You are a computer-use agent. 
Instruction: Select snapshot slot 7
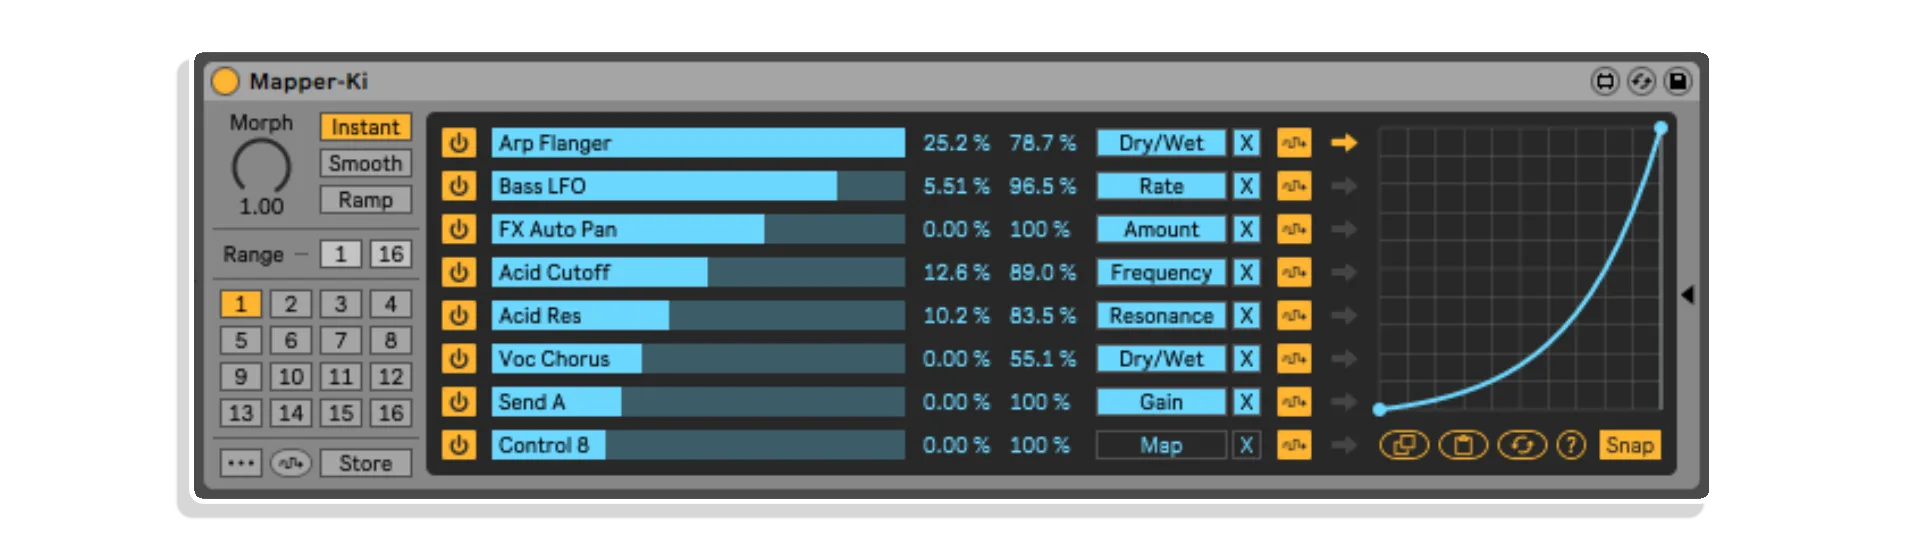tap(340, 340)
